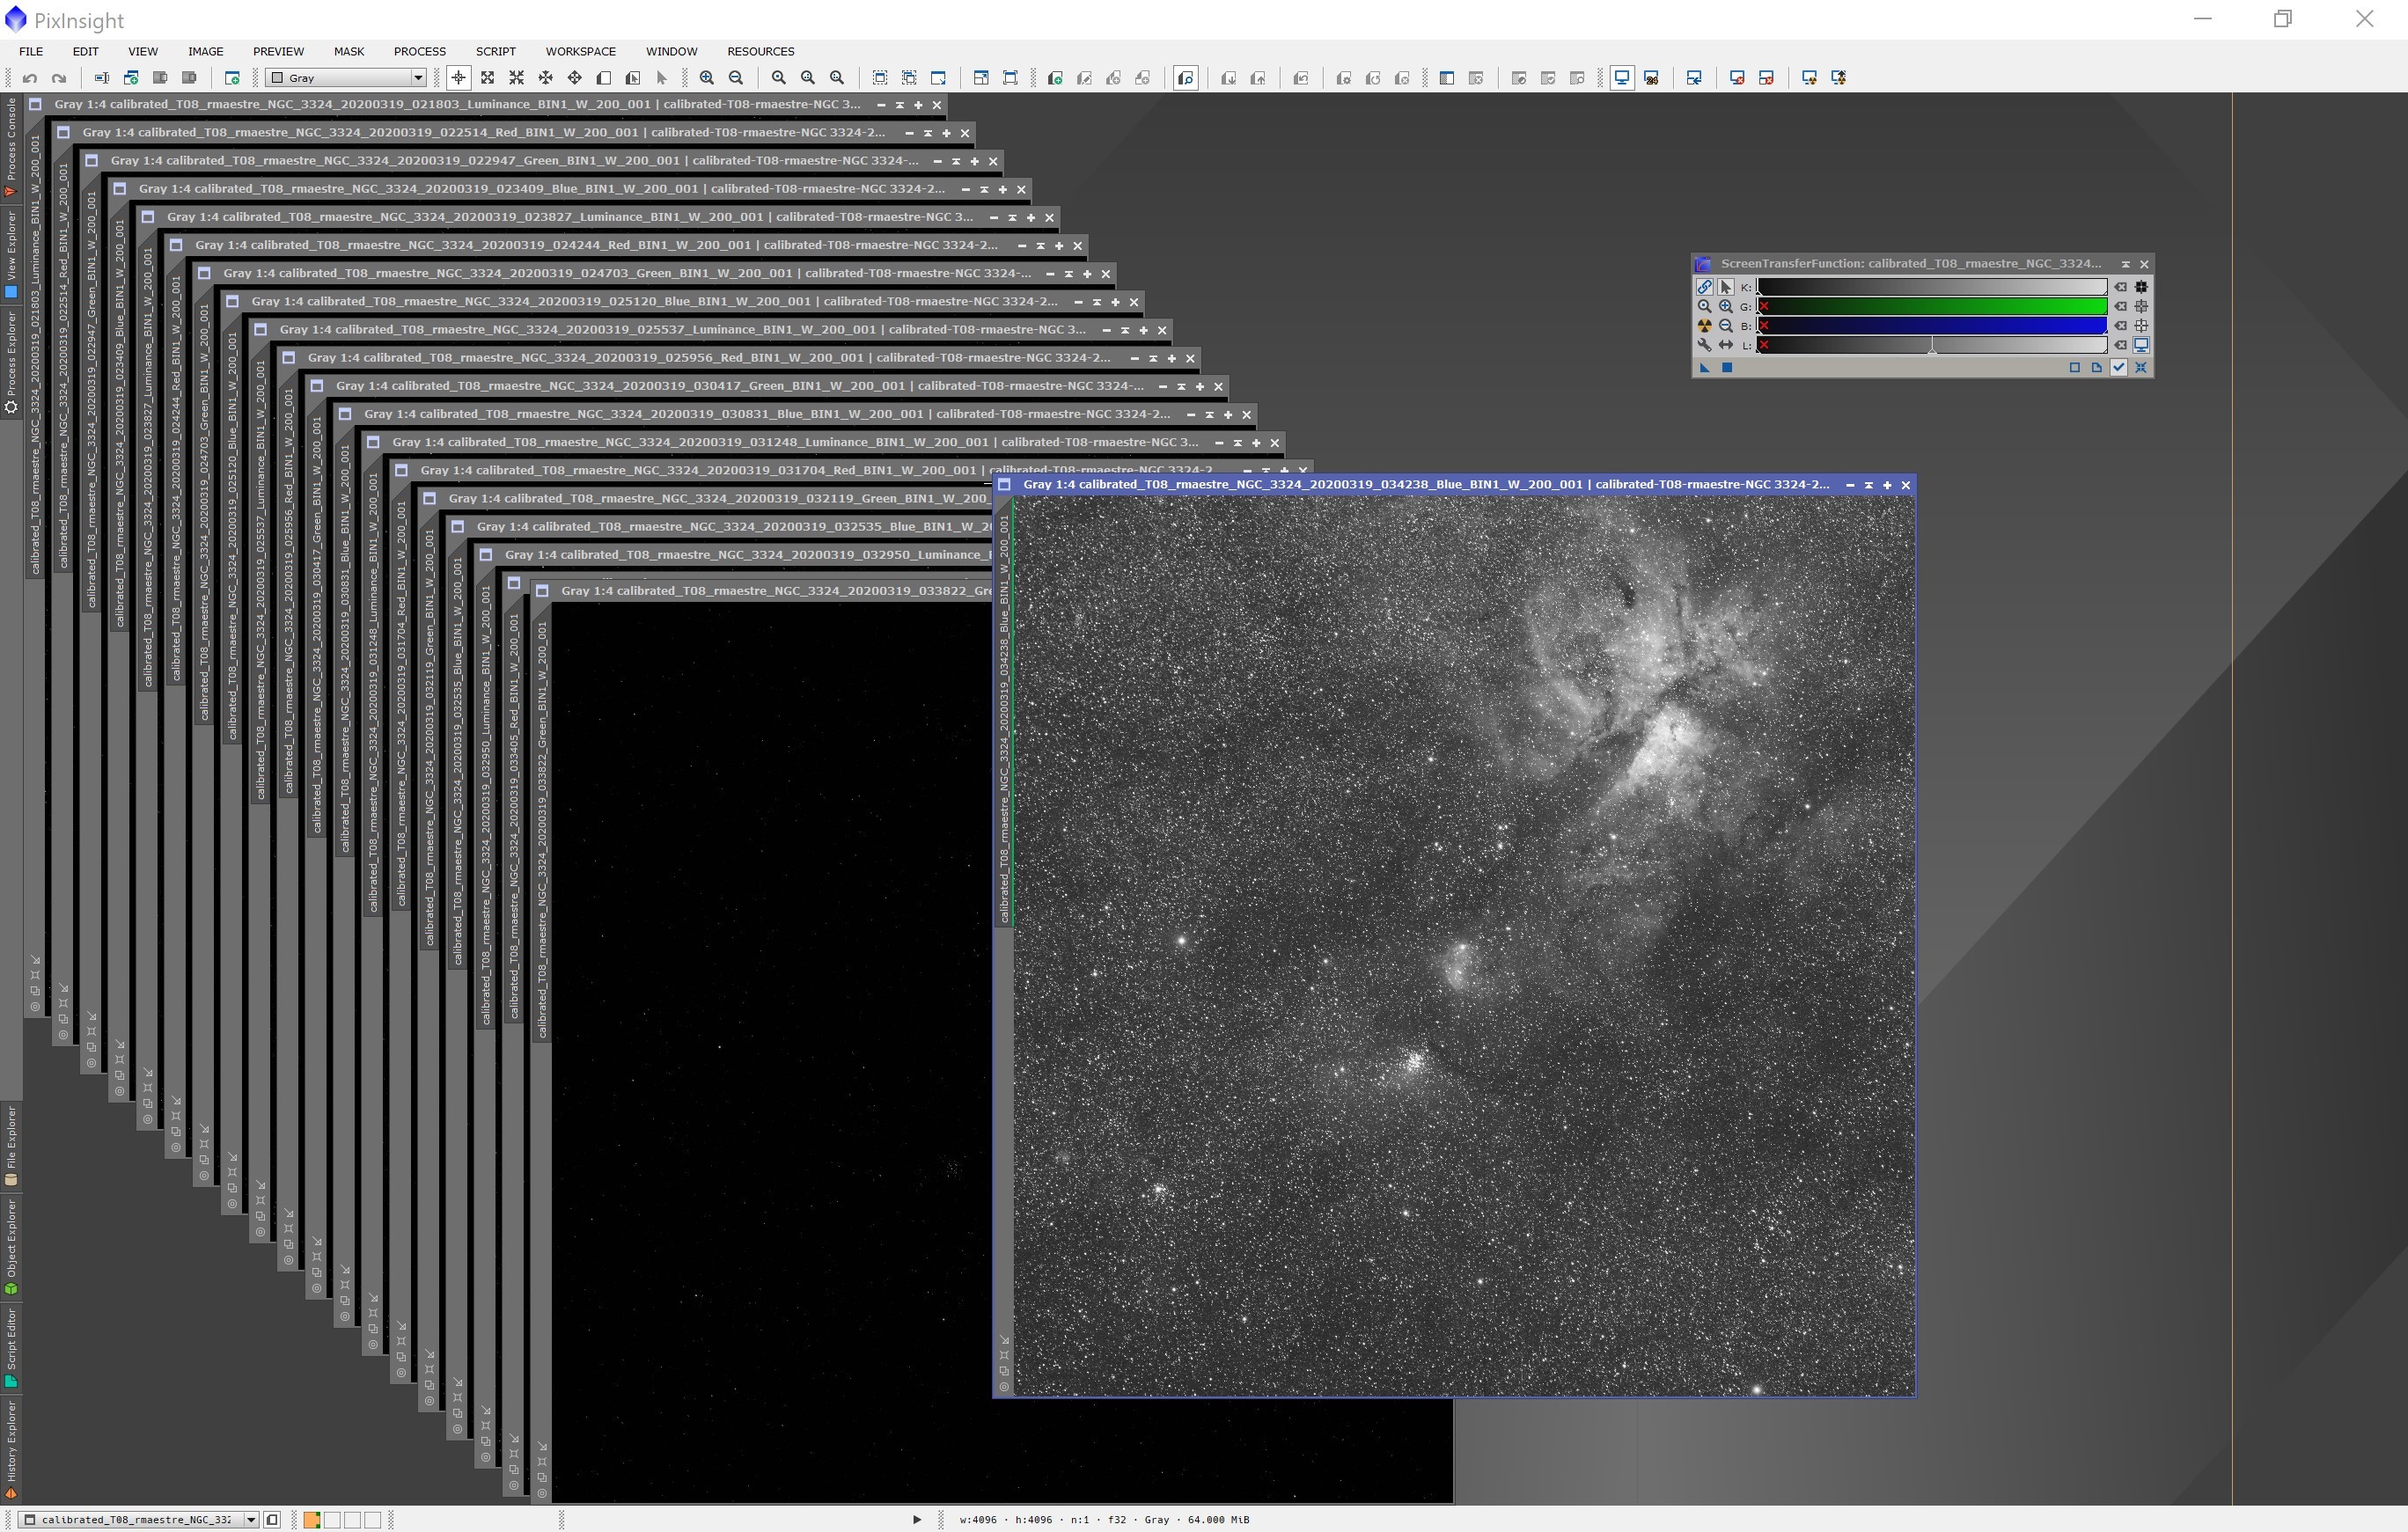The width and height of the screenshot is (2408, 1532).
Task: Shade the 021803_Luminance image window
Action: 899,105
